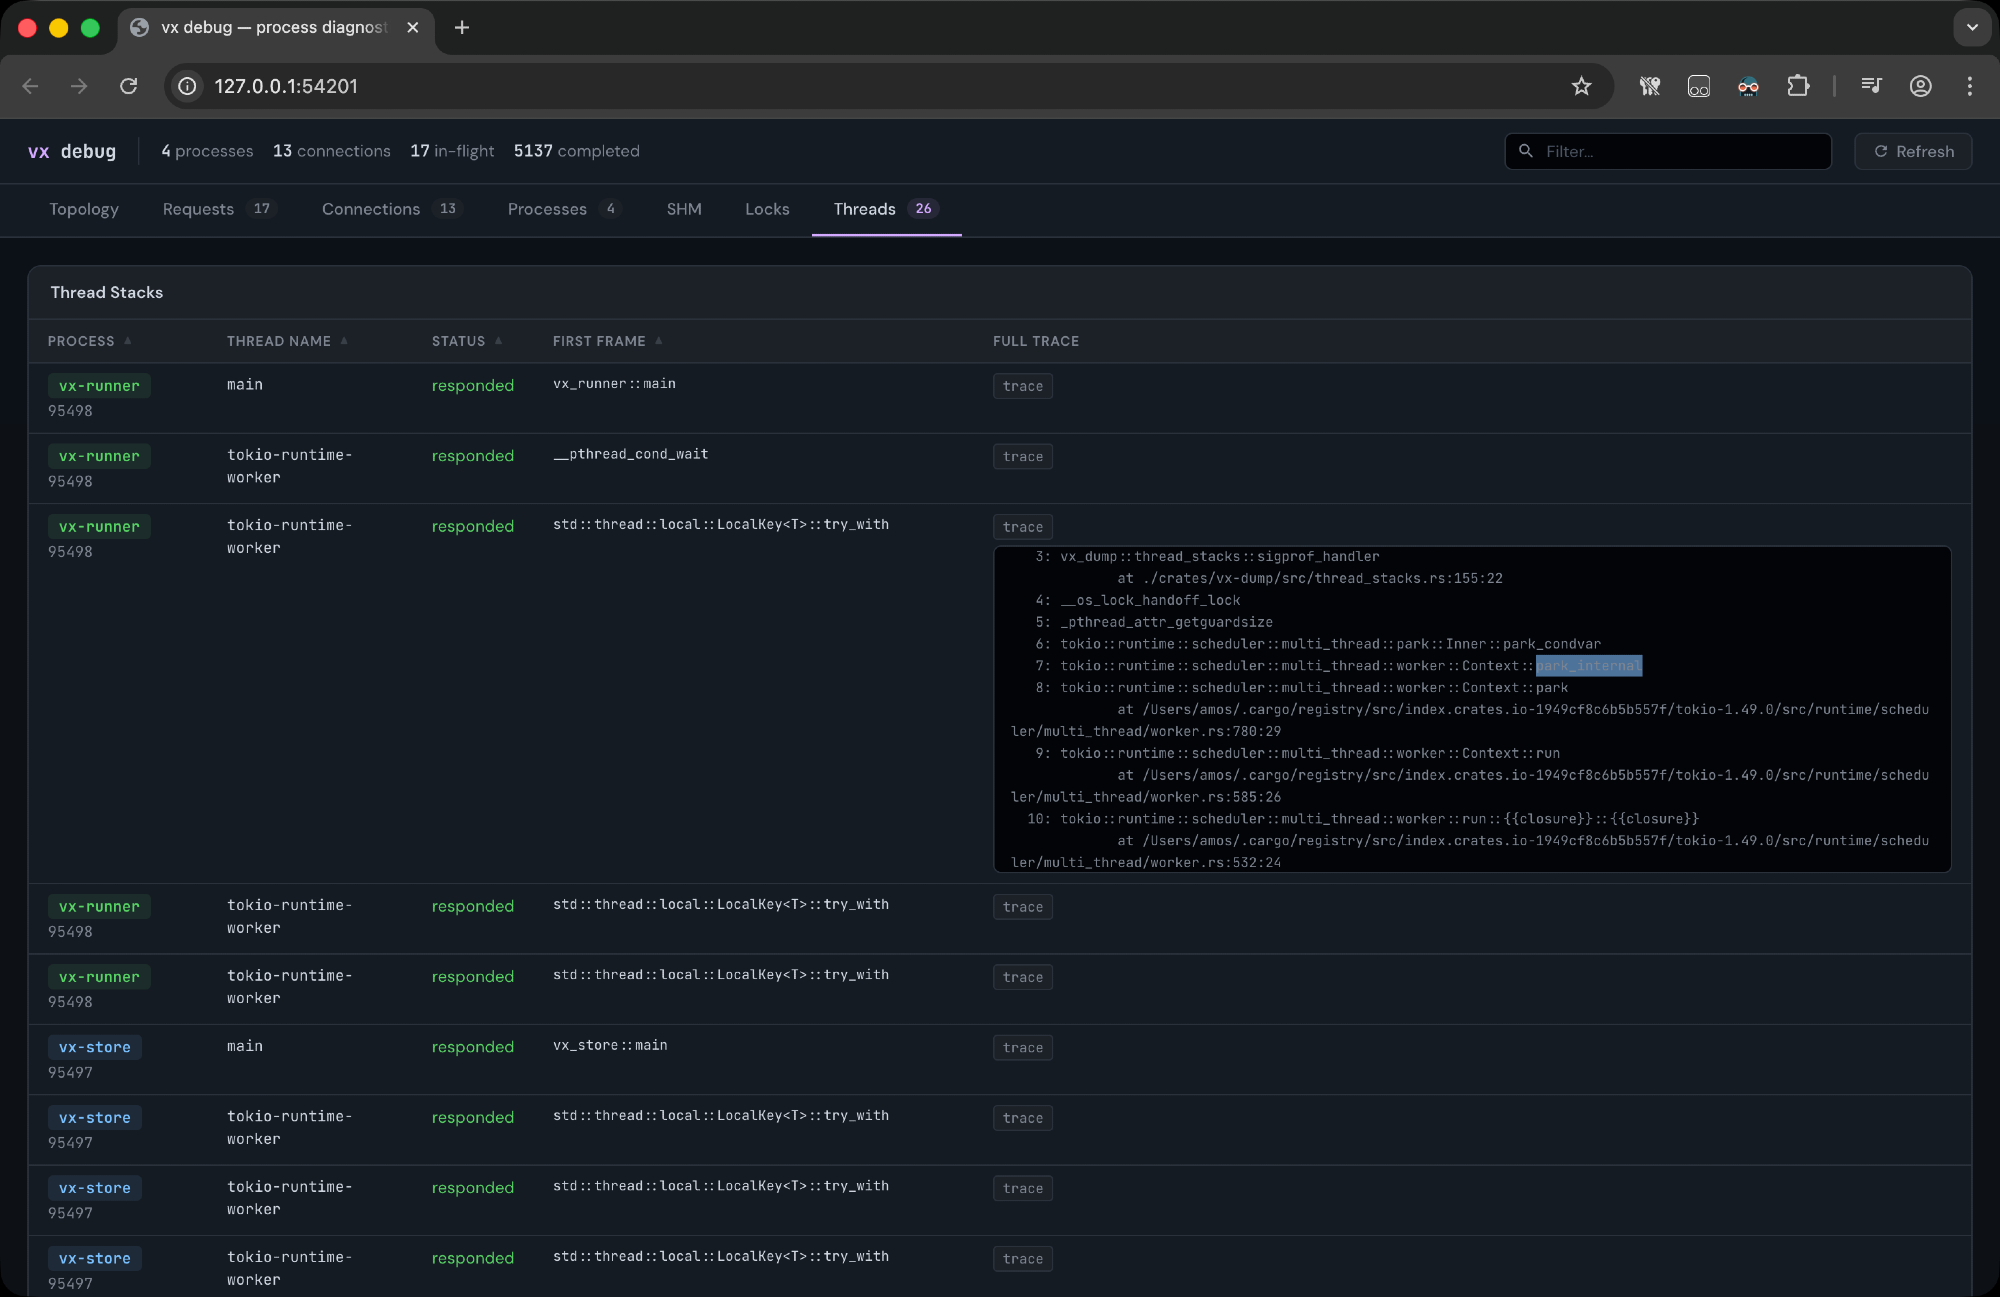The height and width of the screenshot is (1297, 2000).
Task: Open a new browser tab
Action: point(461,27)
